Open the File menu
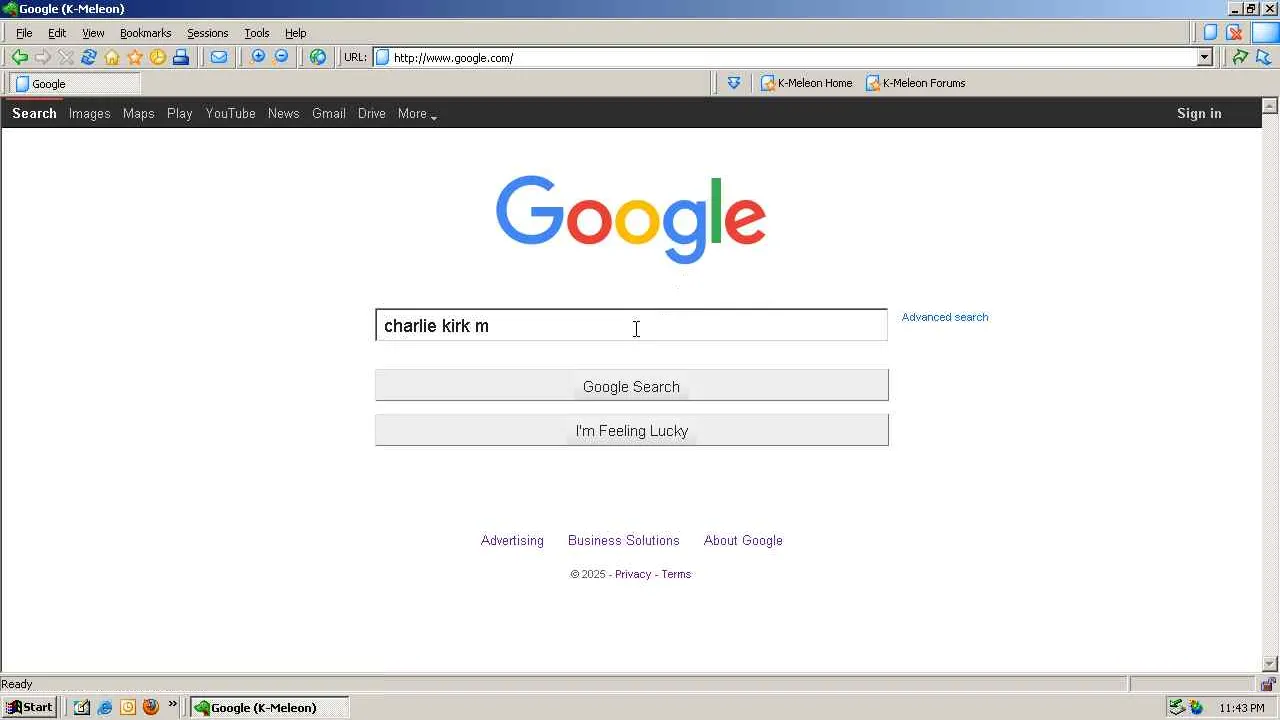This screenshot has height=720, width=1280. point(24,33)
